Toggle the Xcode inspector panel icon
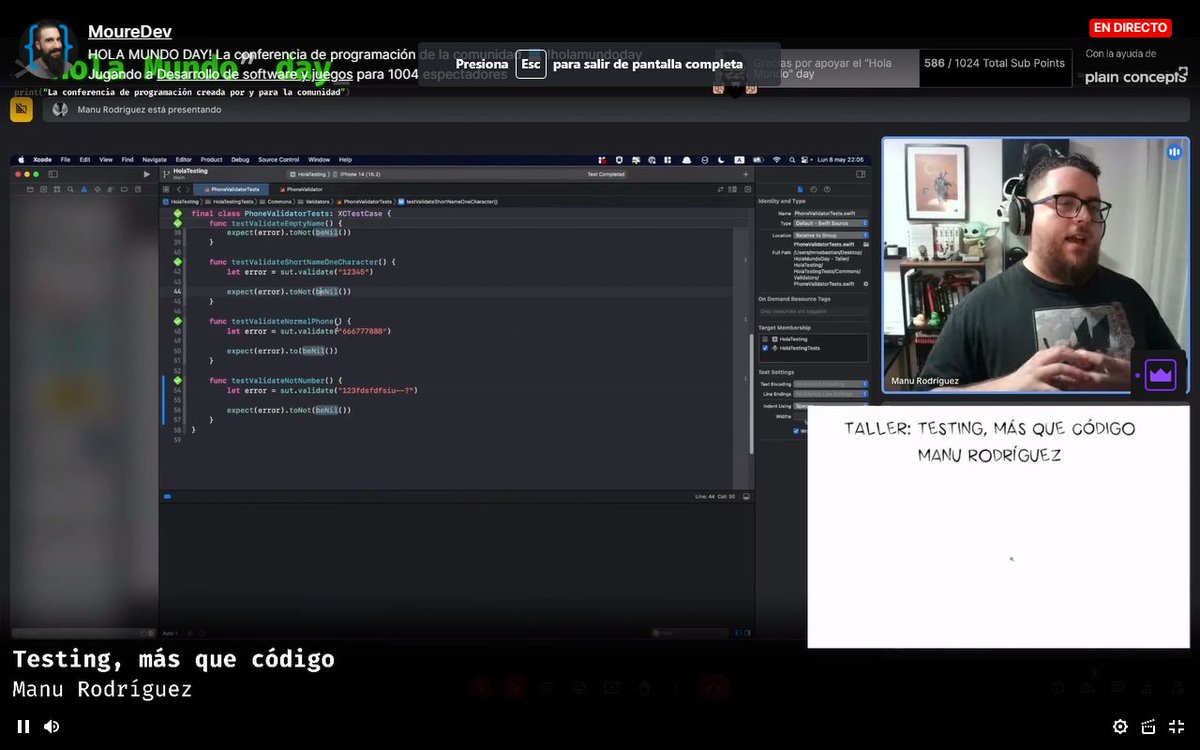Image resolution: width=1200 pixels, height=750 pixels. coord(861,174)
